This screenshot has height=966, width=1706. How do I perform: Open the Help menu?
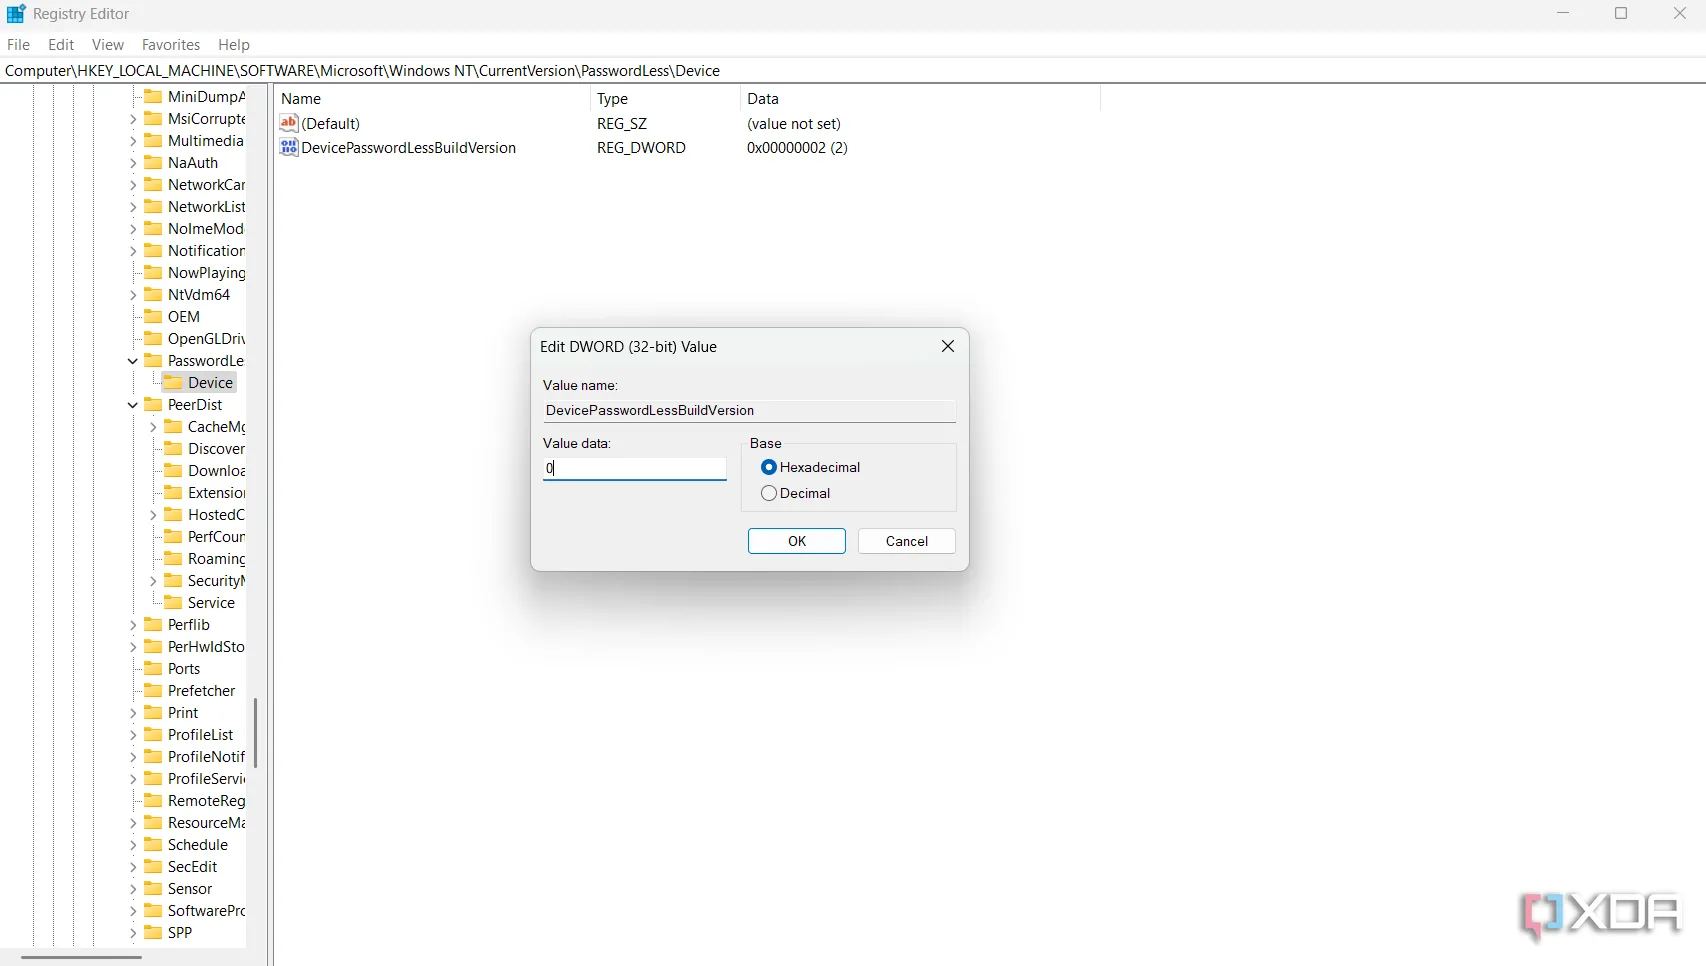[234, 45]
